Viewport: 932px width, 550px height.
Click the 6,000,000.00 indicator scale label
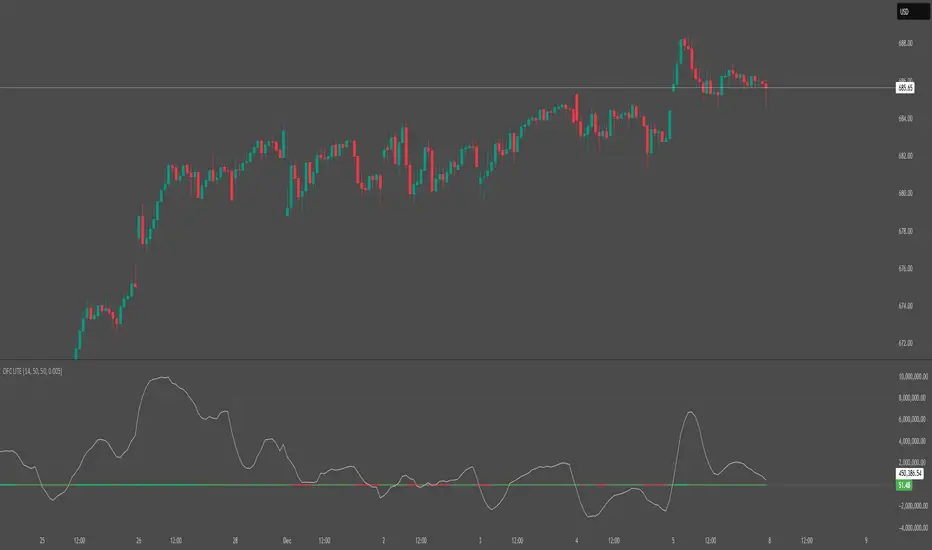coord(913,419)
